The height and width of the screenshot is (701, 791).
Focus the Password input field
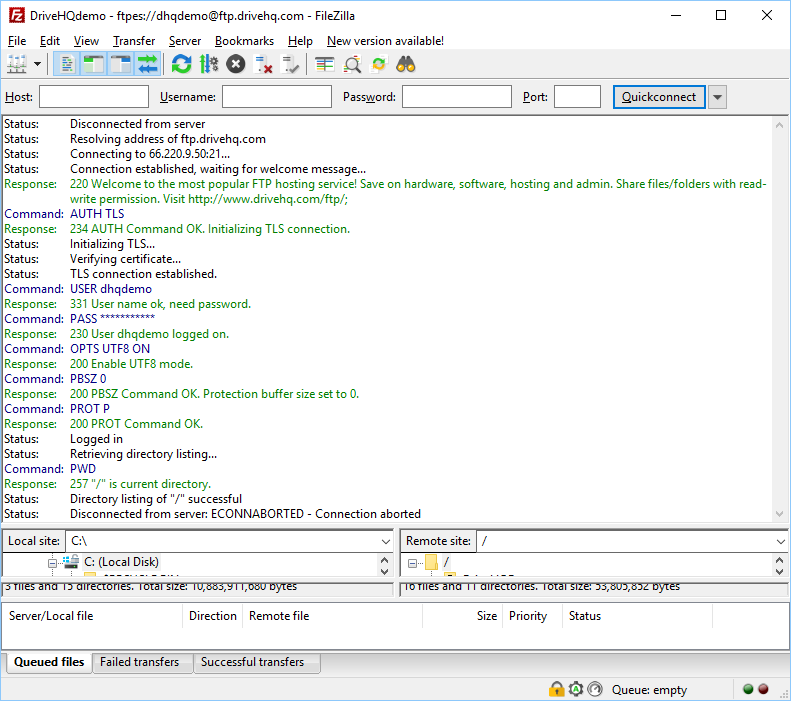[x=457, y=96]
